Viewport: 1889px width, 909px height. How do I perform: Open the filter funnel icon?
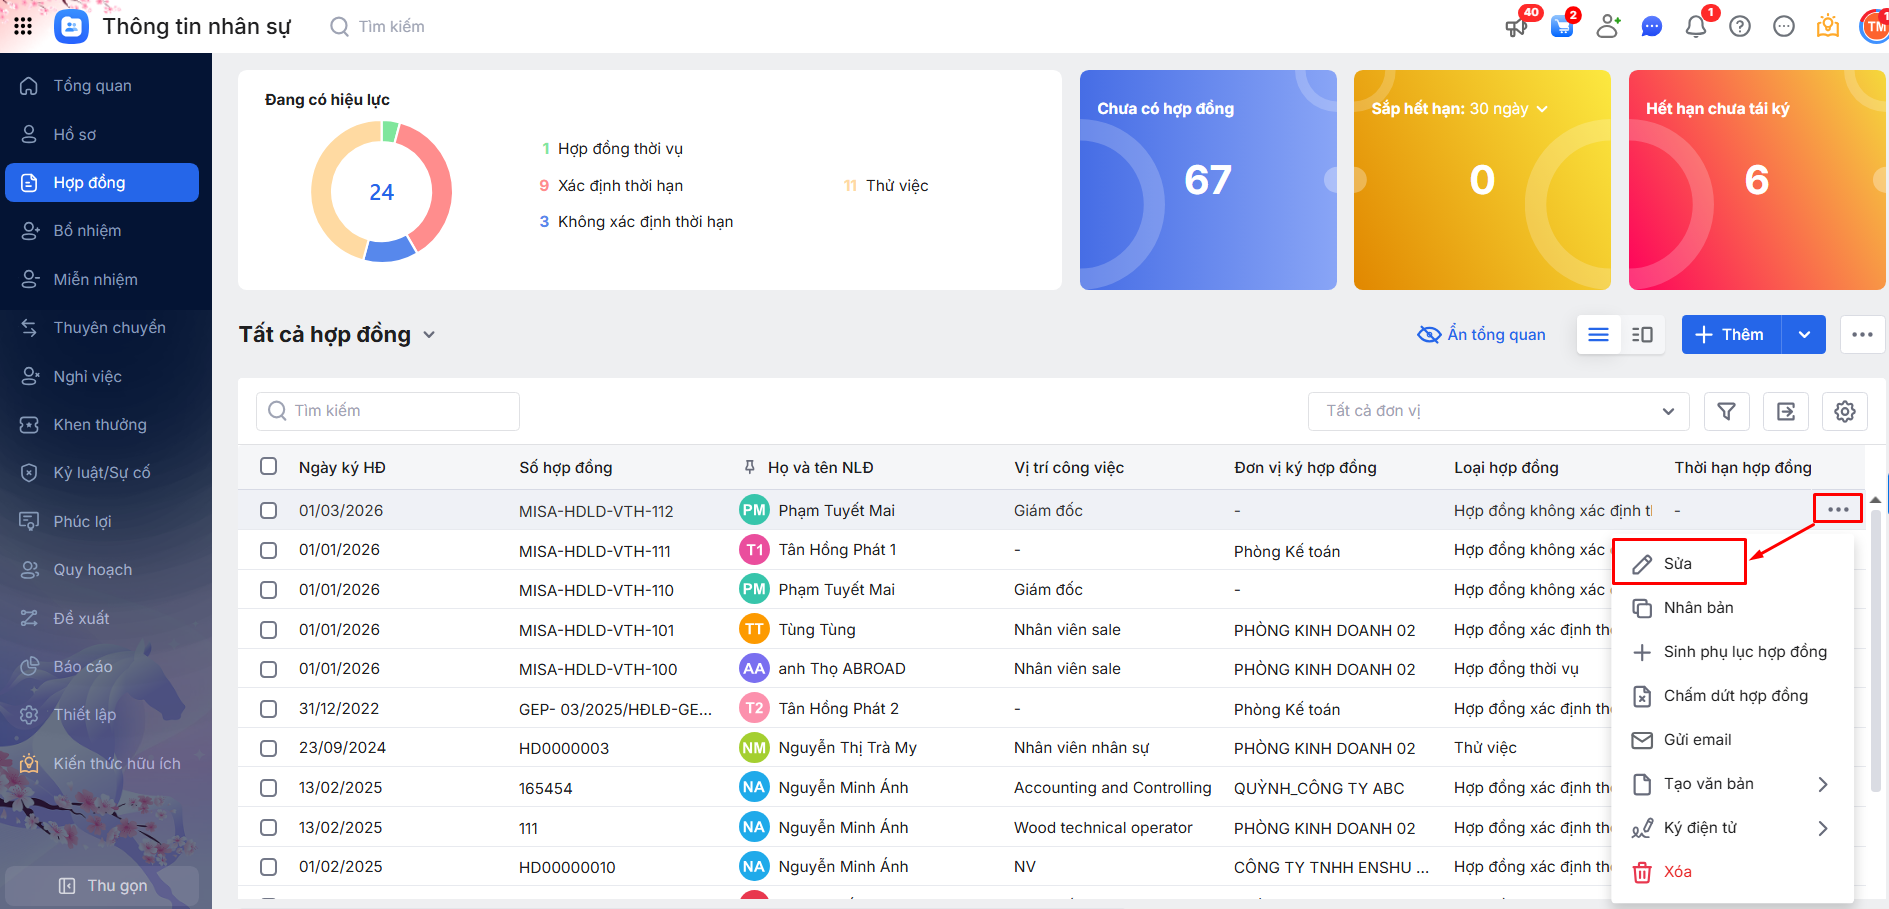pyautogui.click(x=1726, y=411)
